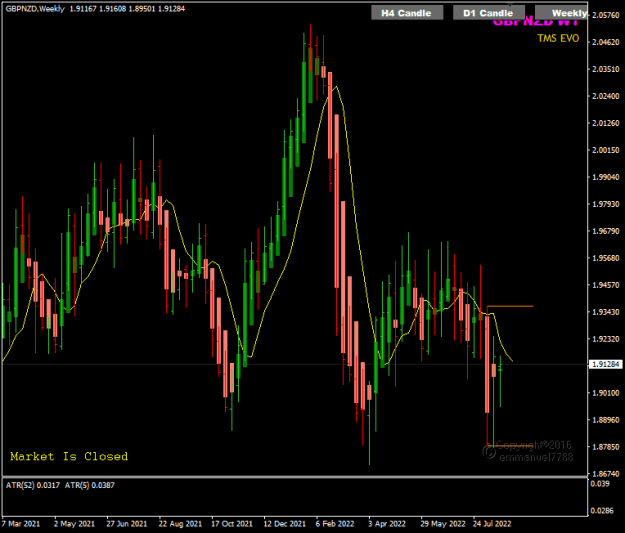Click the ATR(52) 0.0317 indicator label
The width and height of the screenshot is (625, 533).
pyautogui.click(x=33, y=485)
